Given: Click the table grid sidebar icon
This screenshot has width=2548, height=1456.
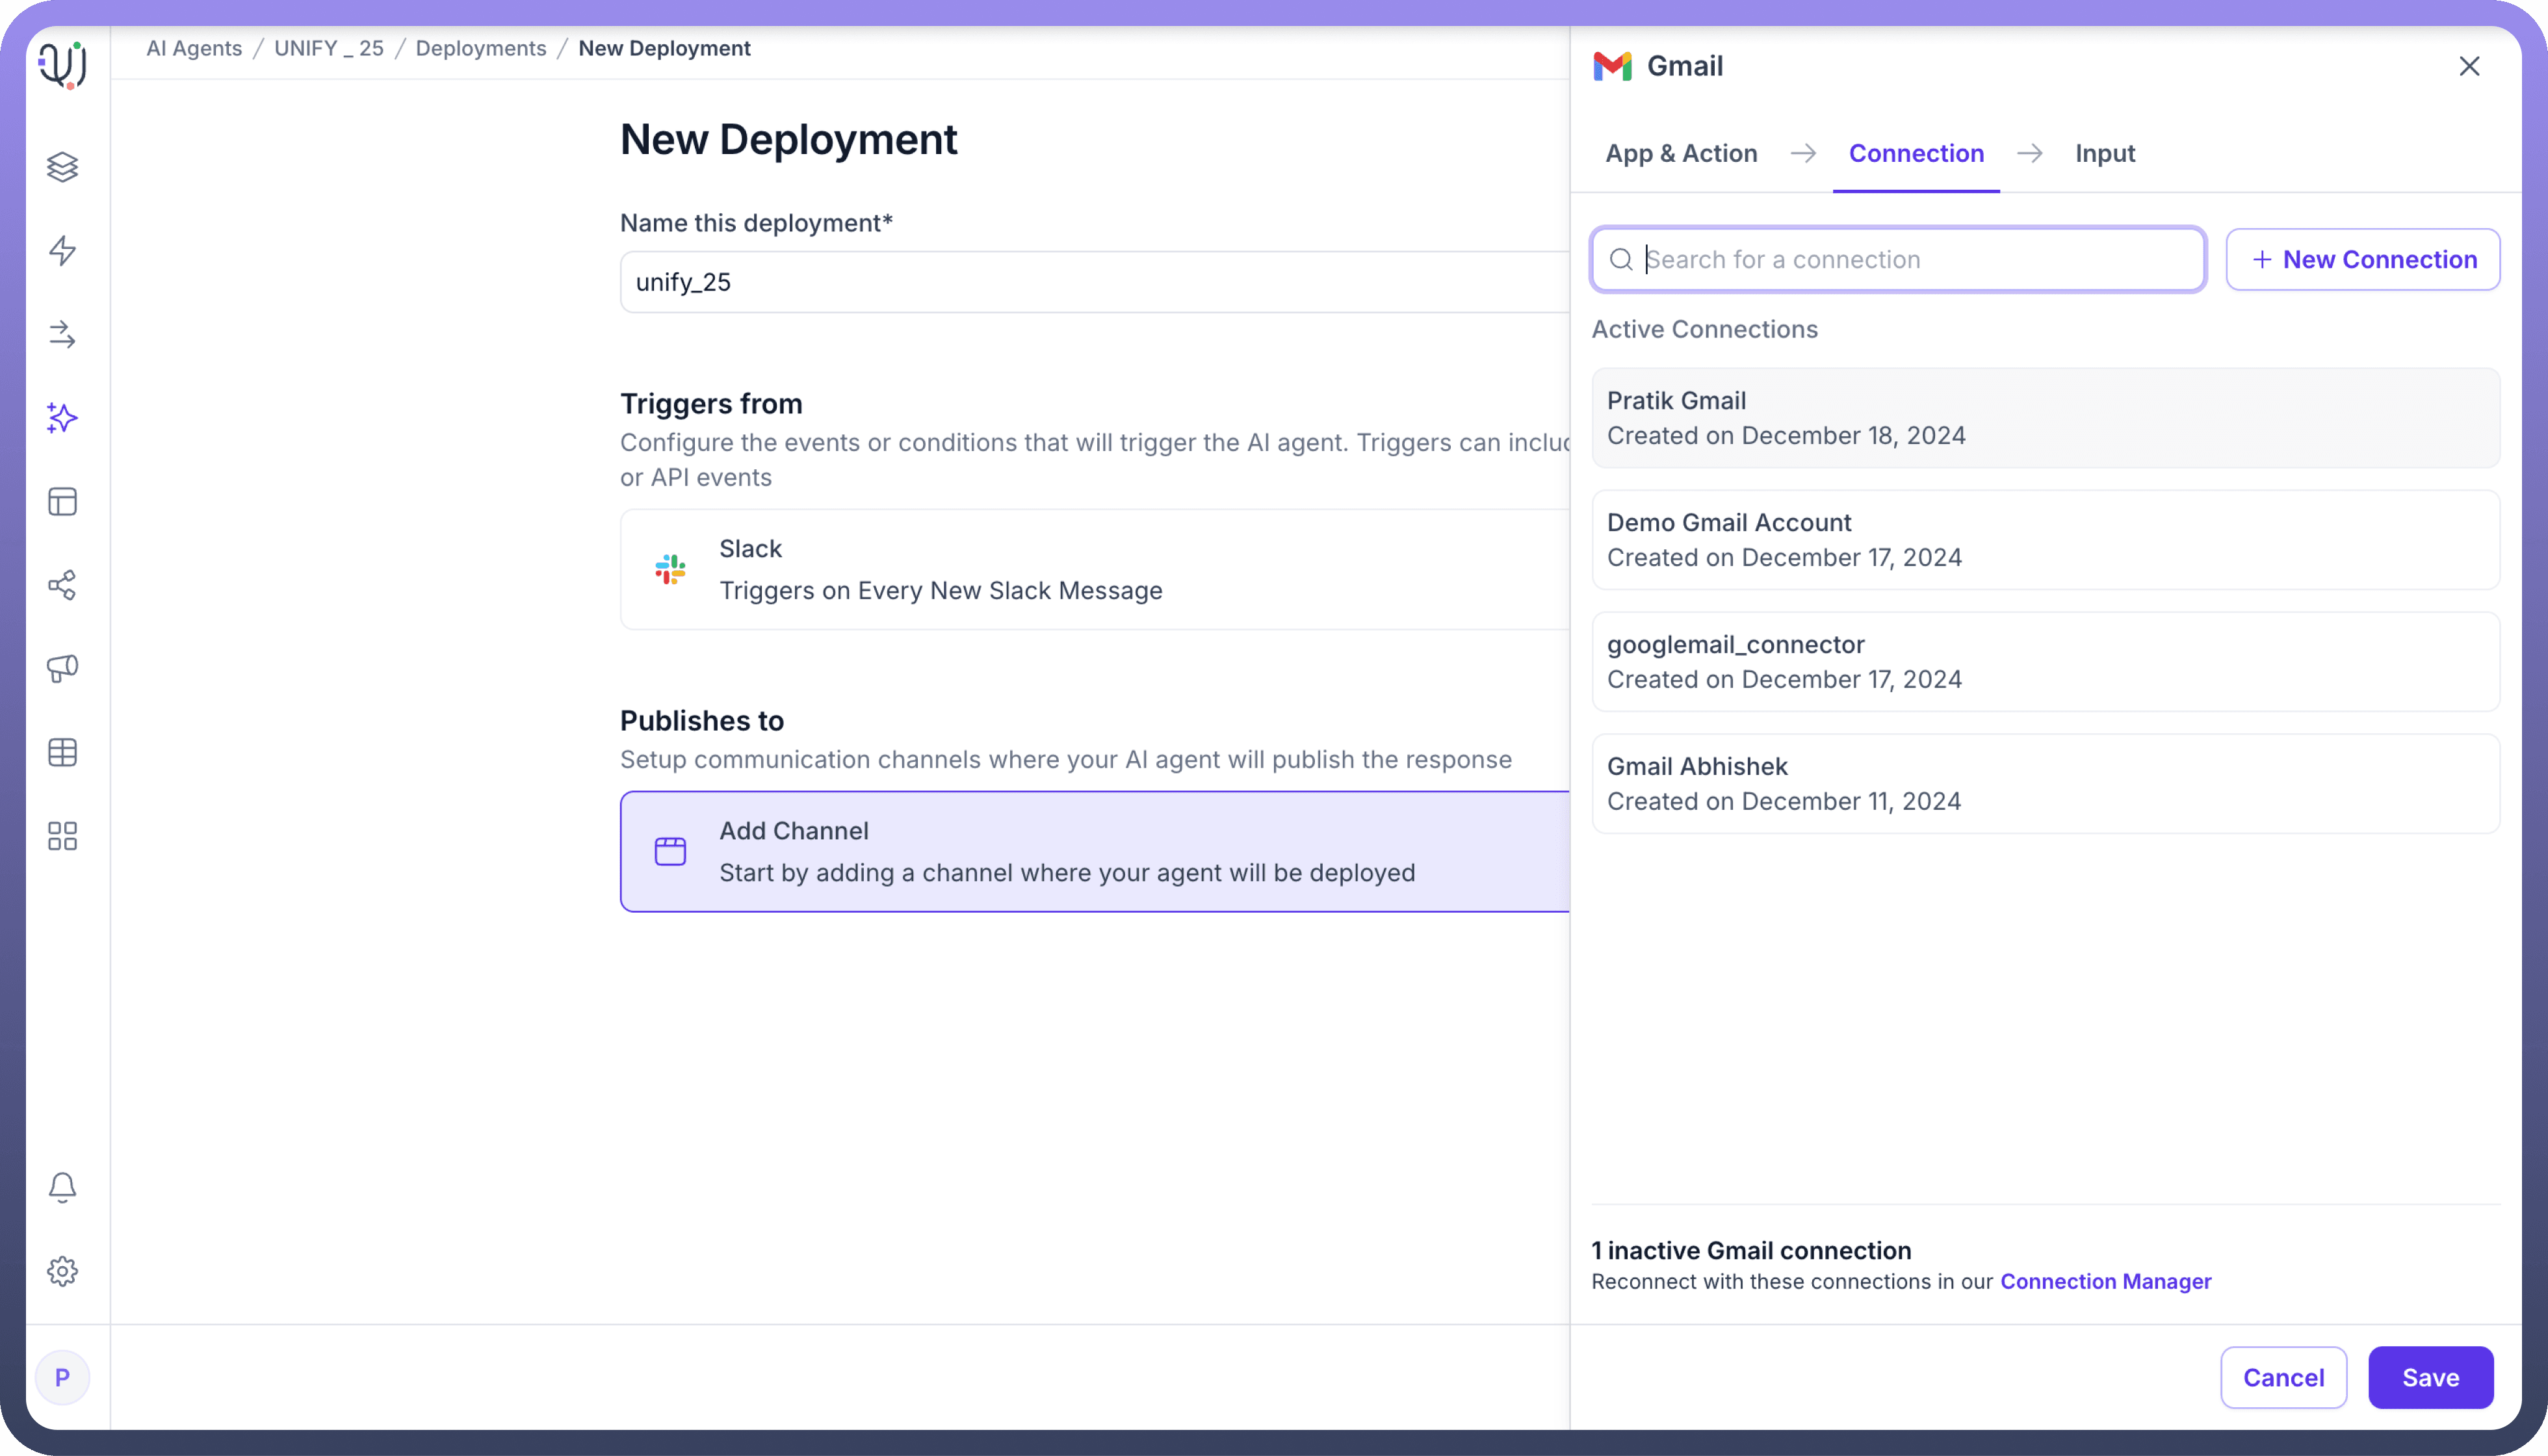Looking at the screenshot, I should pyautogui.click(x=62, y=752).
